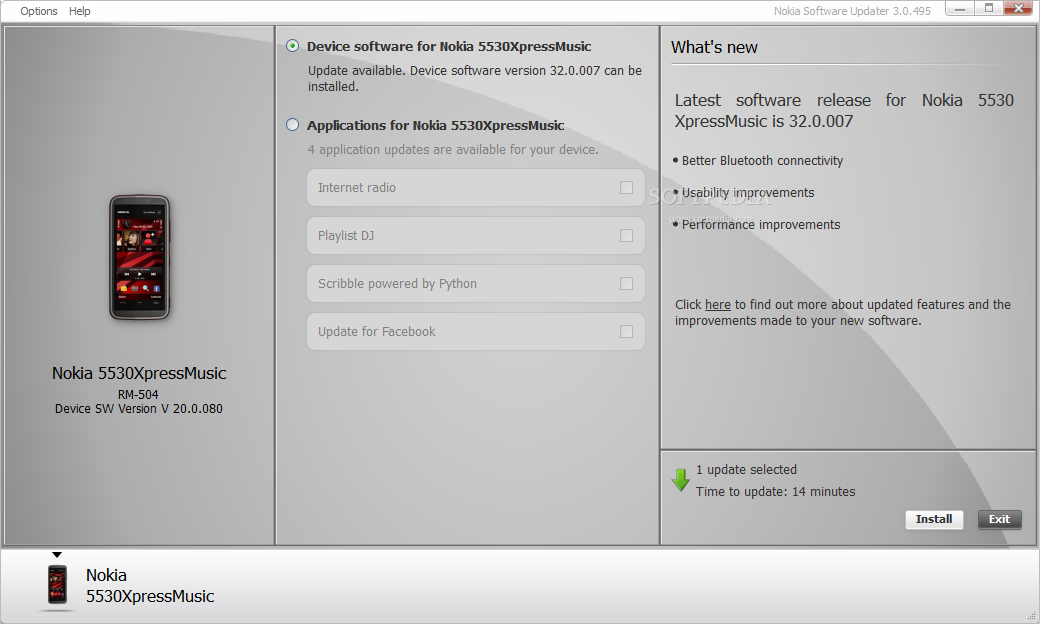Click the 'Nokia 5530XpressMusic' device bar label

pyautogui.click(x=150, y=585)
